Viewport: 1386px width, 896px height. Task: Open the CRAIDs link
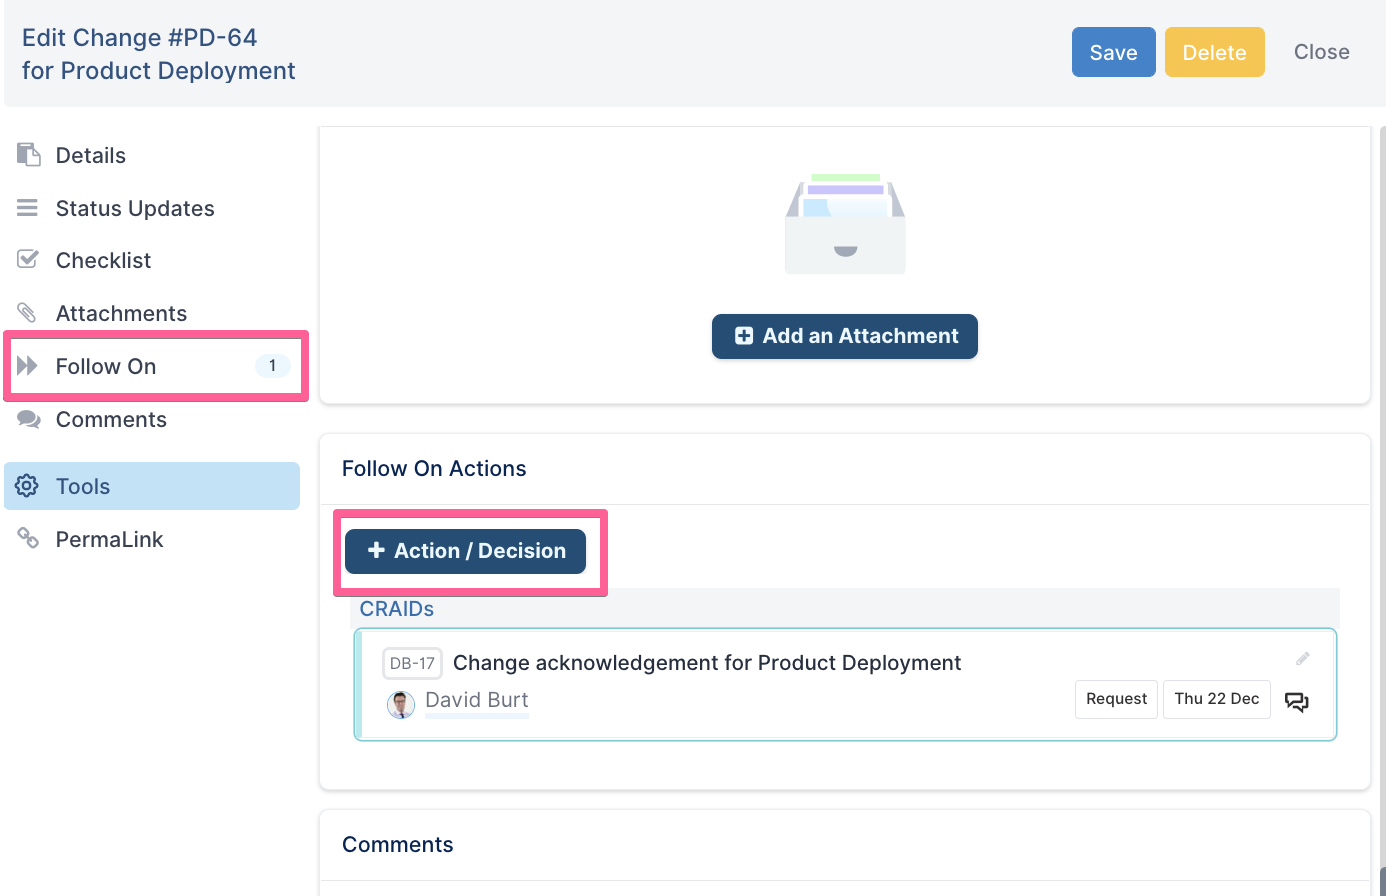397,609
